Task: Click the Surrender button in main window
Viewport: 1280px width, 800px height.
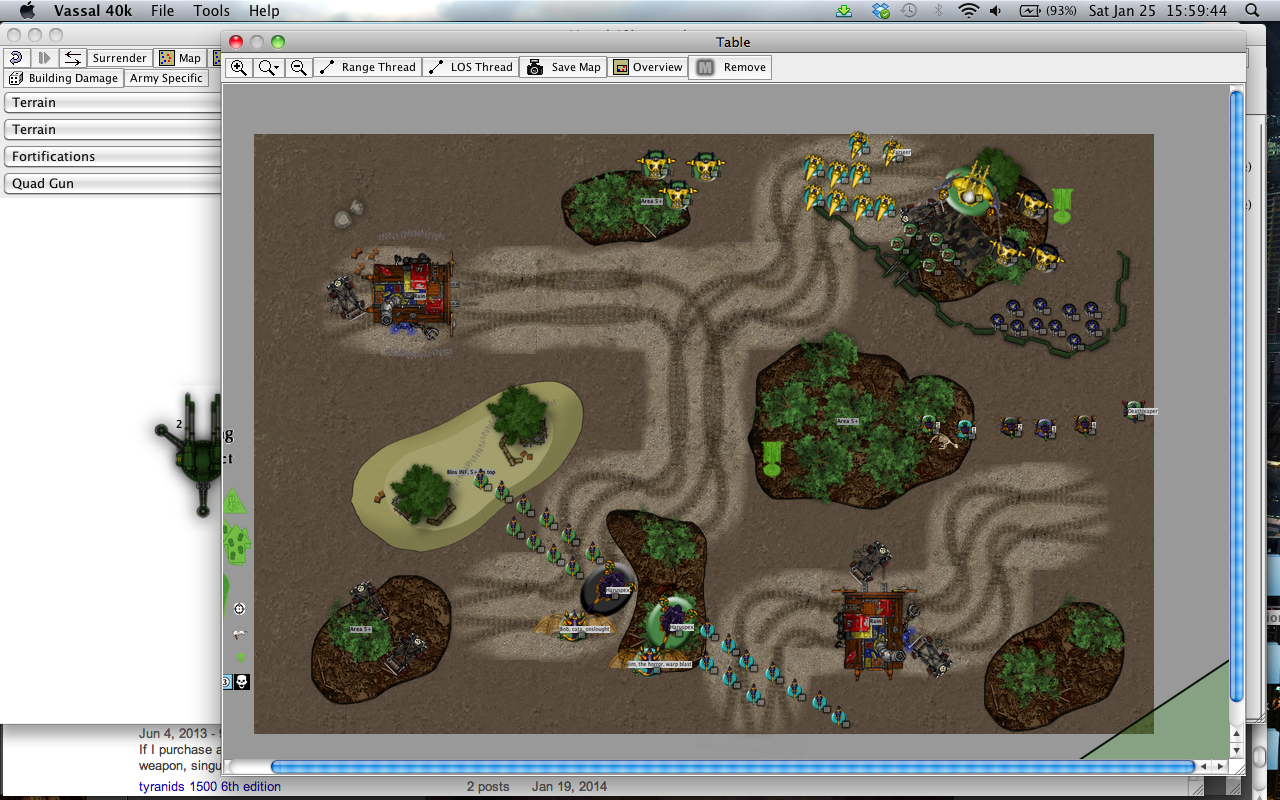Action: coord(120,58)
